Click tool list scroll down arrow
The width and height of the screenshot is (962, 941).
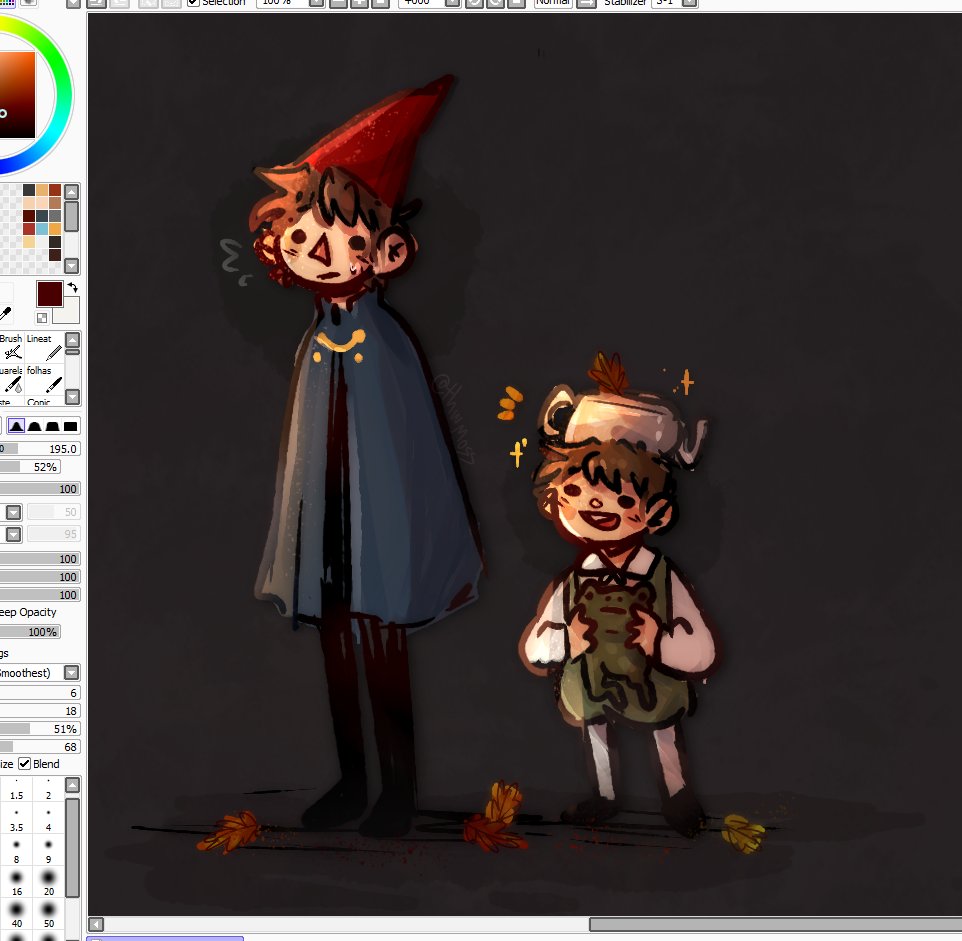(x=72, y=397)
